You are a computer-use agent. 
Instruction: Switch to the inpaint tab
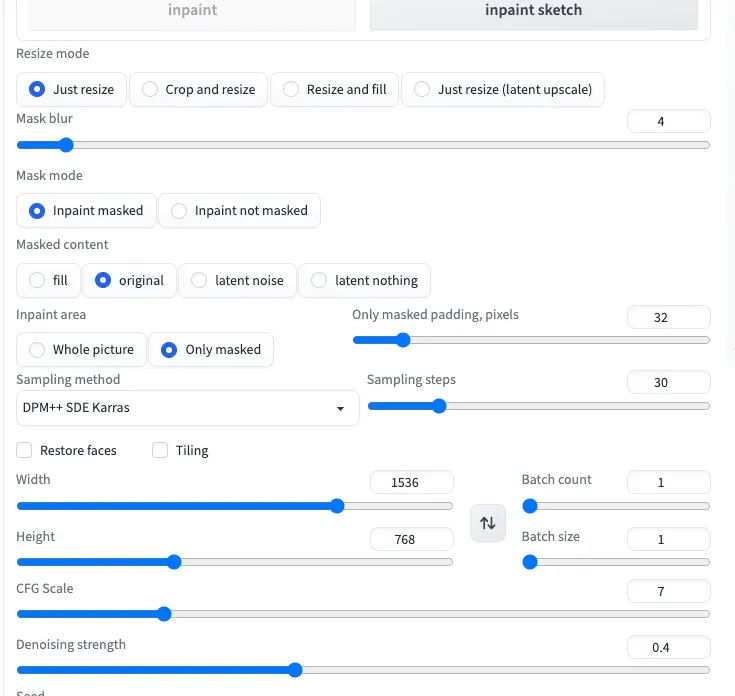(x=191, y=11)
